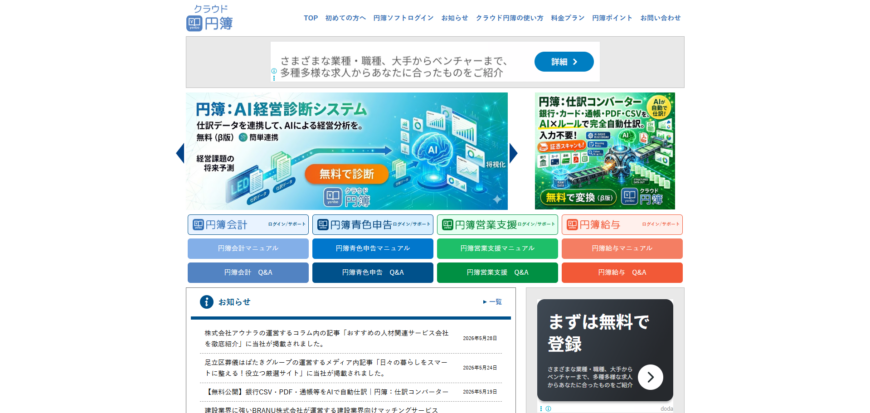The image size is (870, 413).
Task: Click 無料で診断 orange button
Action: (346, 174)
